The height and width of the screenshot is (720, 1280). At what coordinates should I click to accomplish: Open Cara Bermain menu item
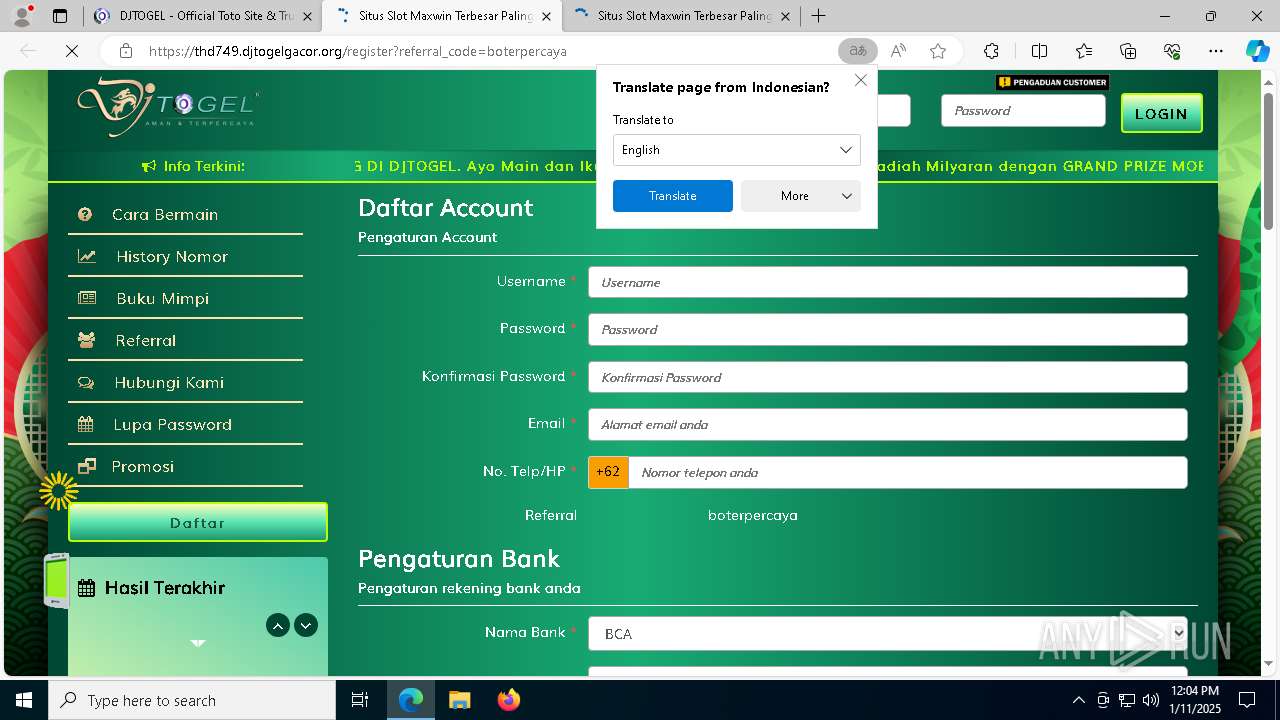point(165,214)
